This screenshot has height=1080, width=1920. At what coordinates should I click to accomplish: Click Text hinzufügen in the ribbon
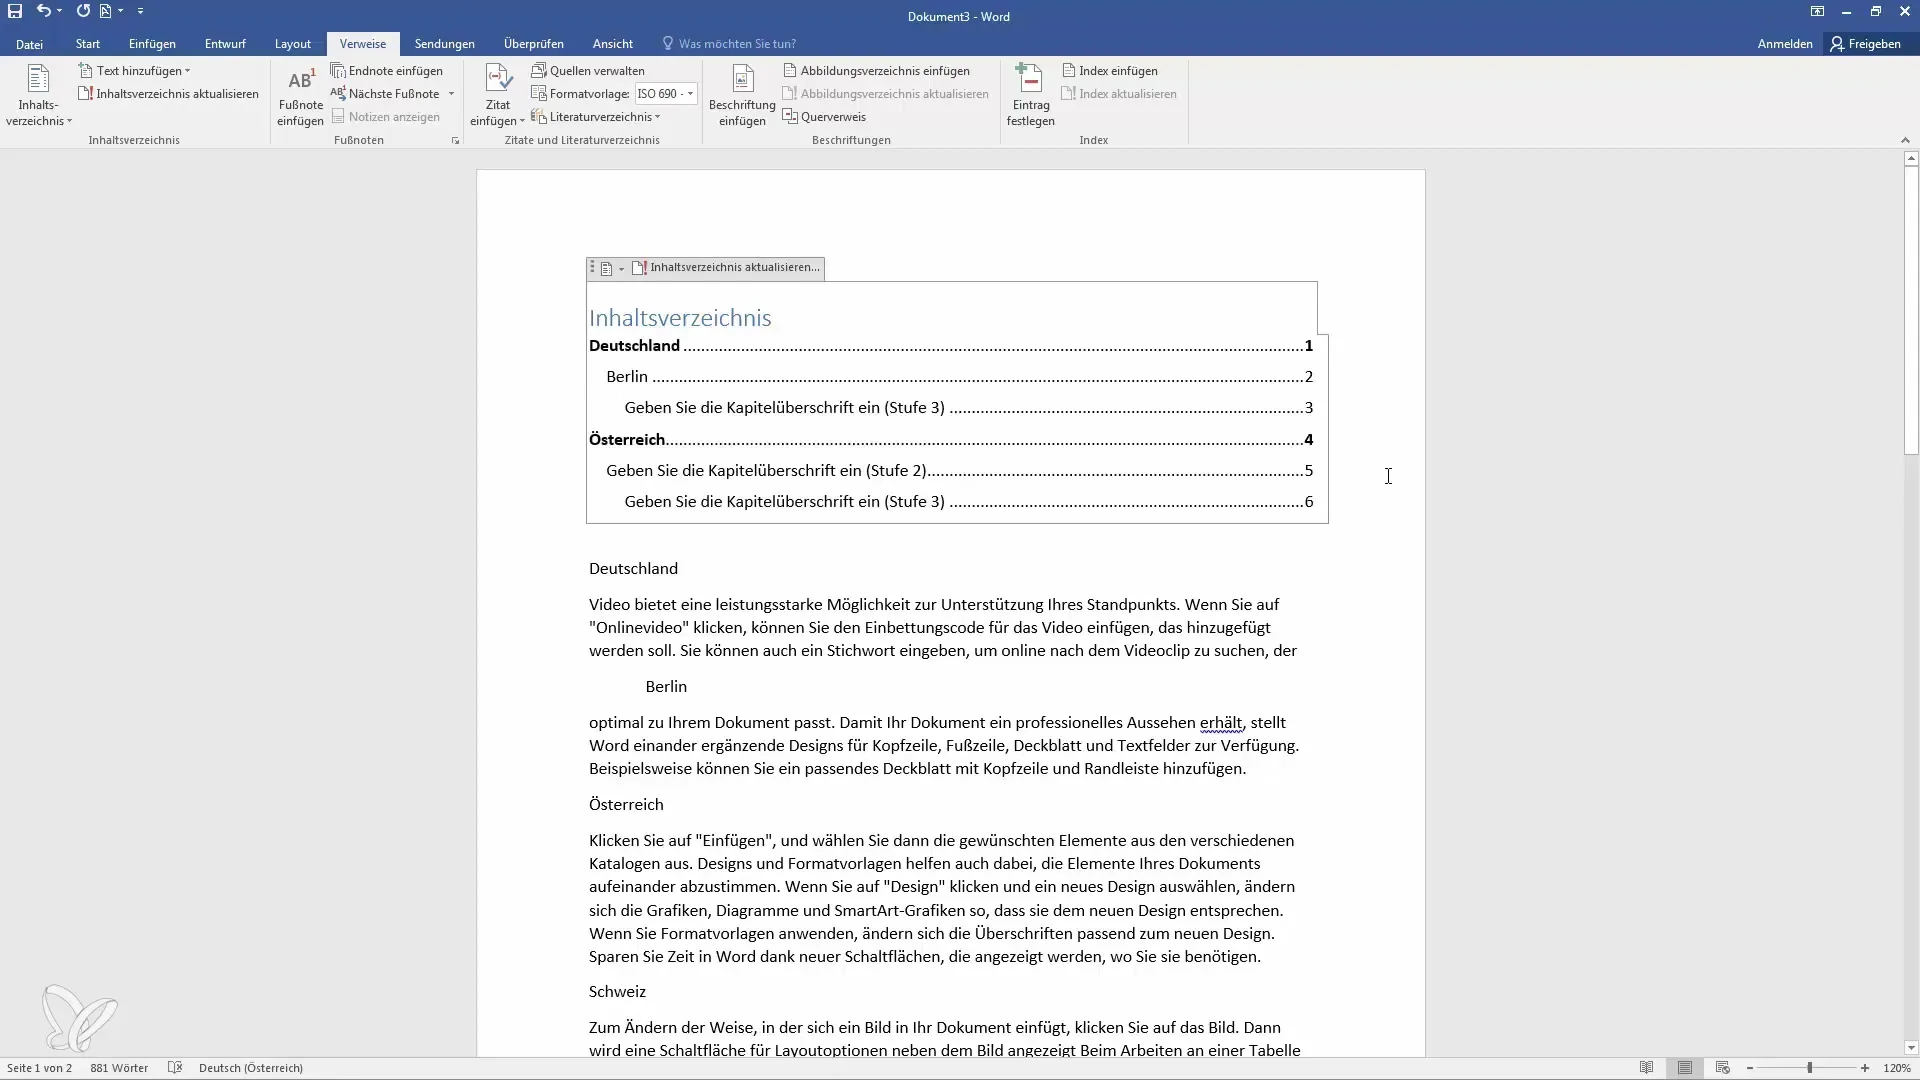tap(135, 71)
